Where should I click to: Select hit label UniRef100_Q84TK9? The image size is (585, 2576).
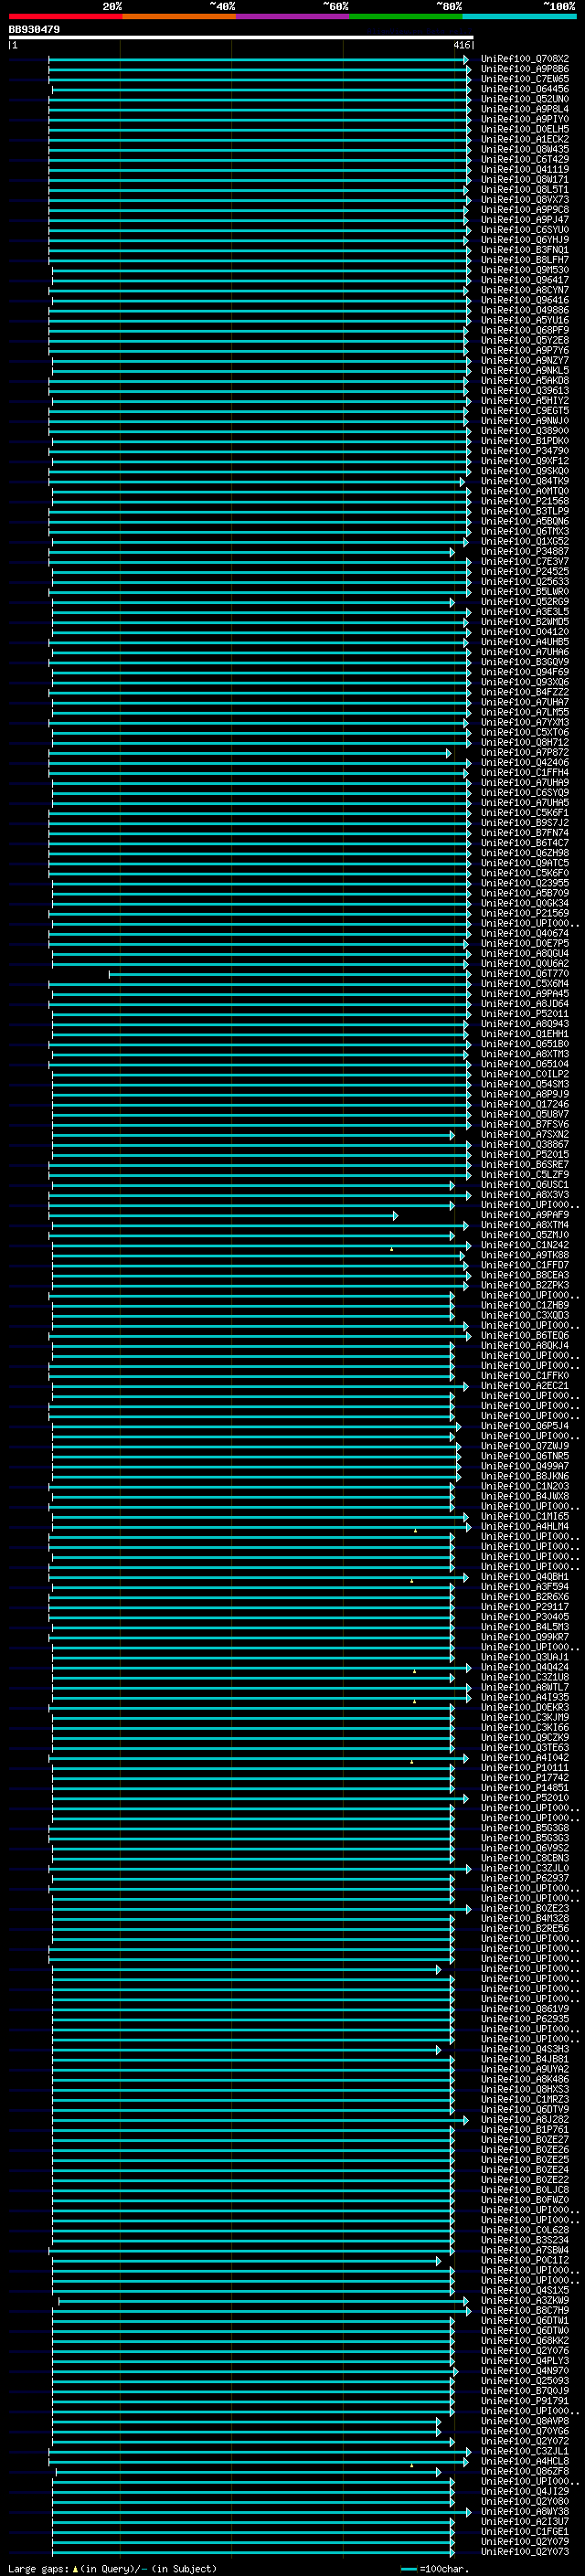pyautogui.click(x=524, y=481)
